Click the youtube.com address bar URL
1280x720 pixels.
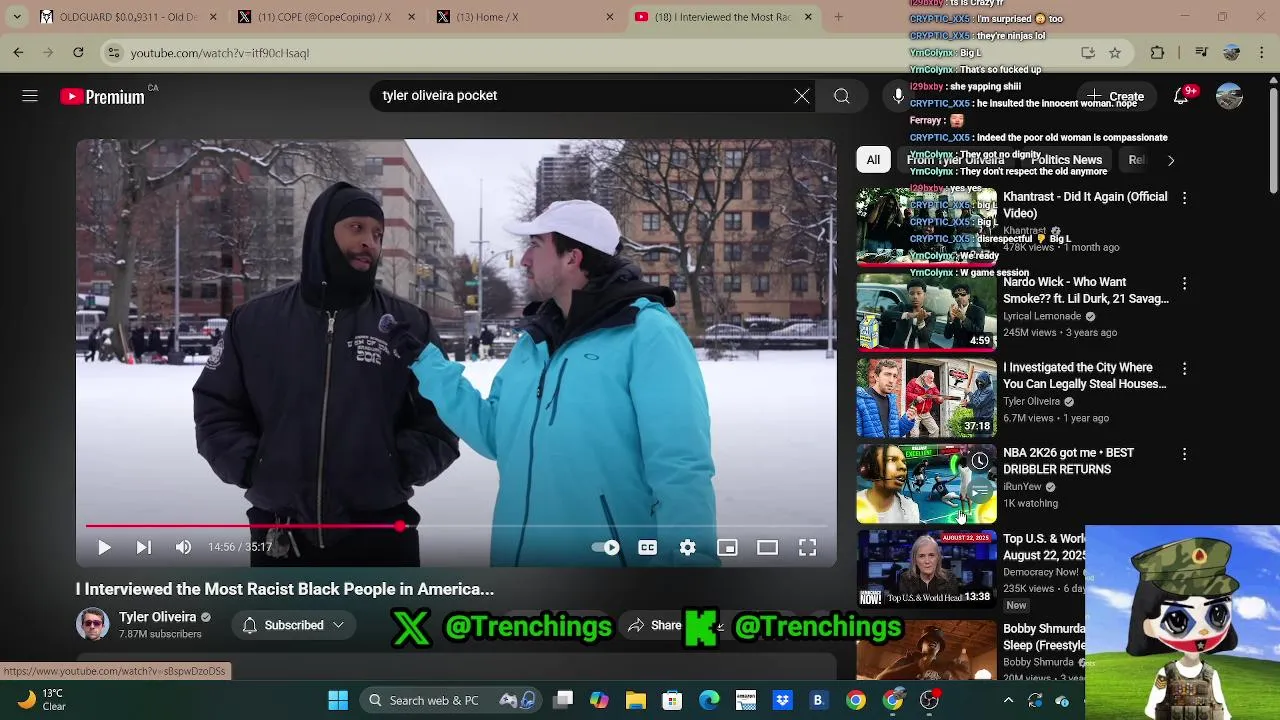[220, 53]
